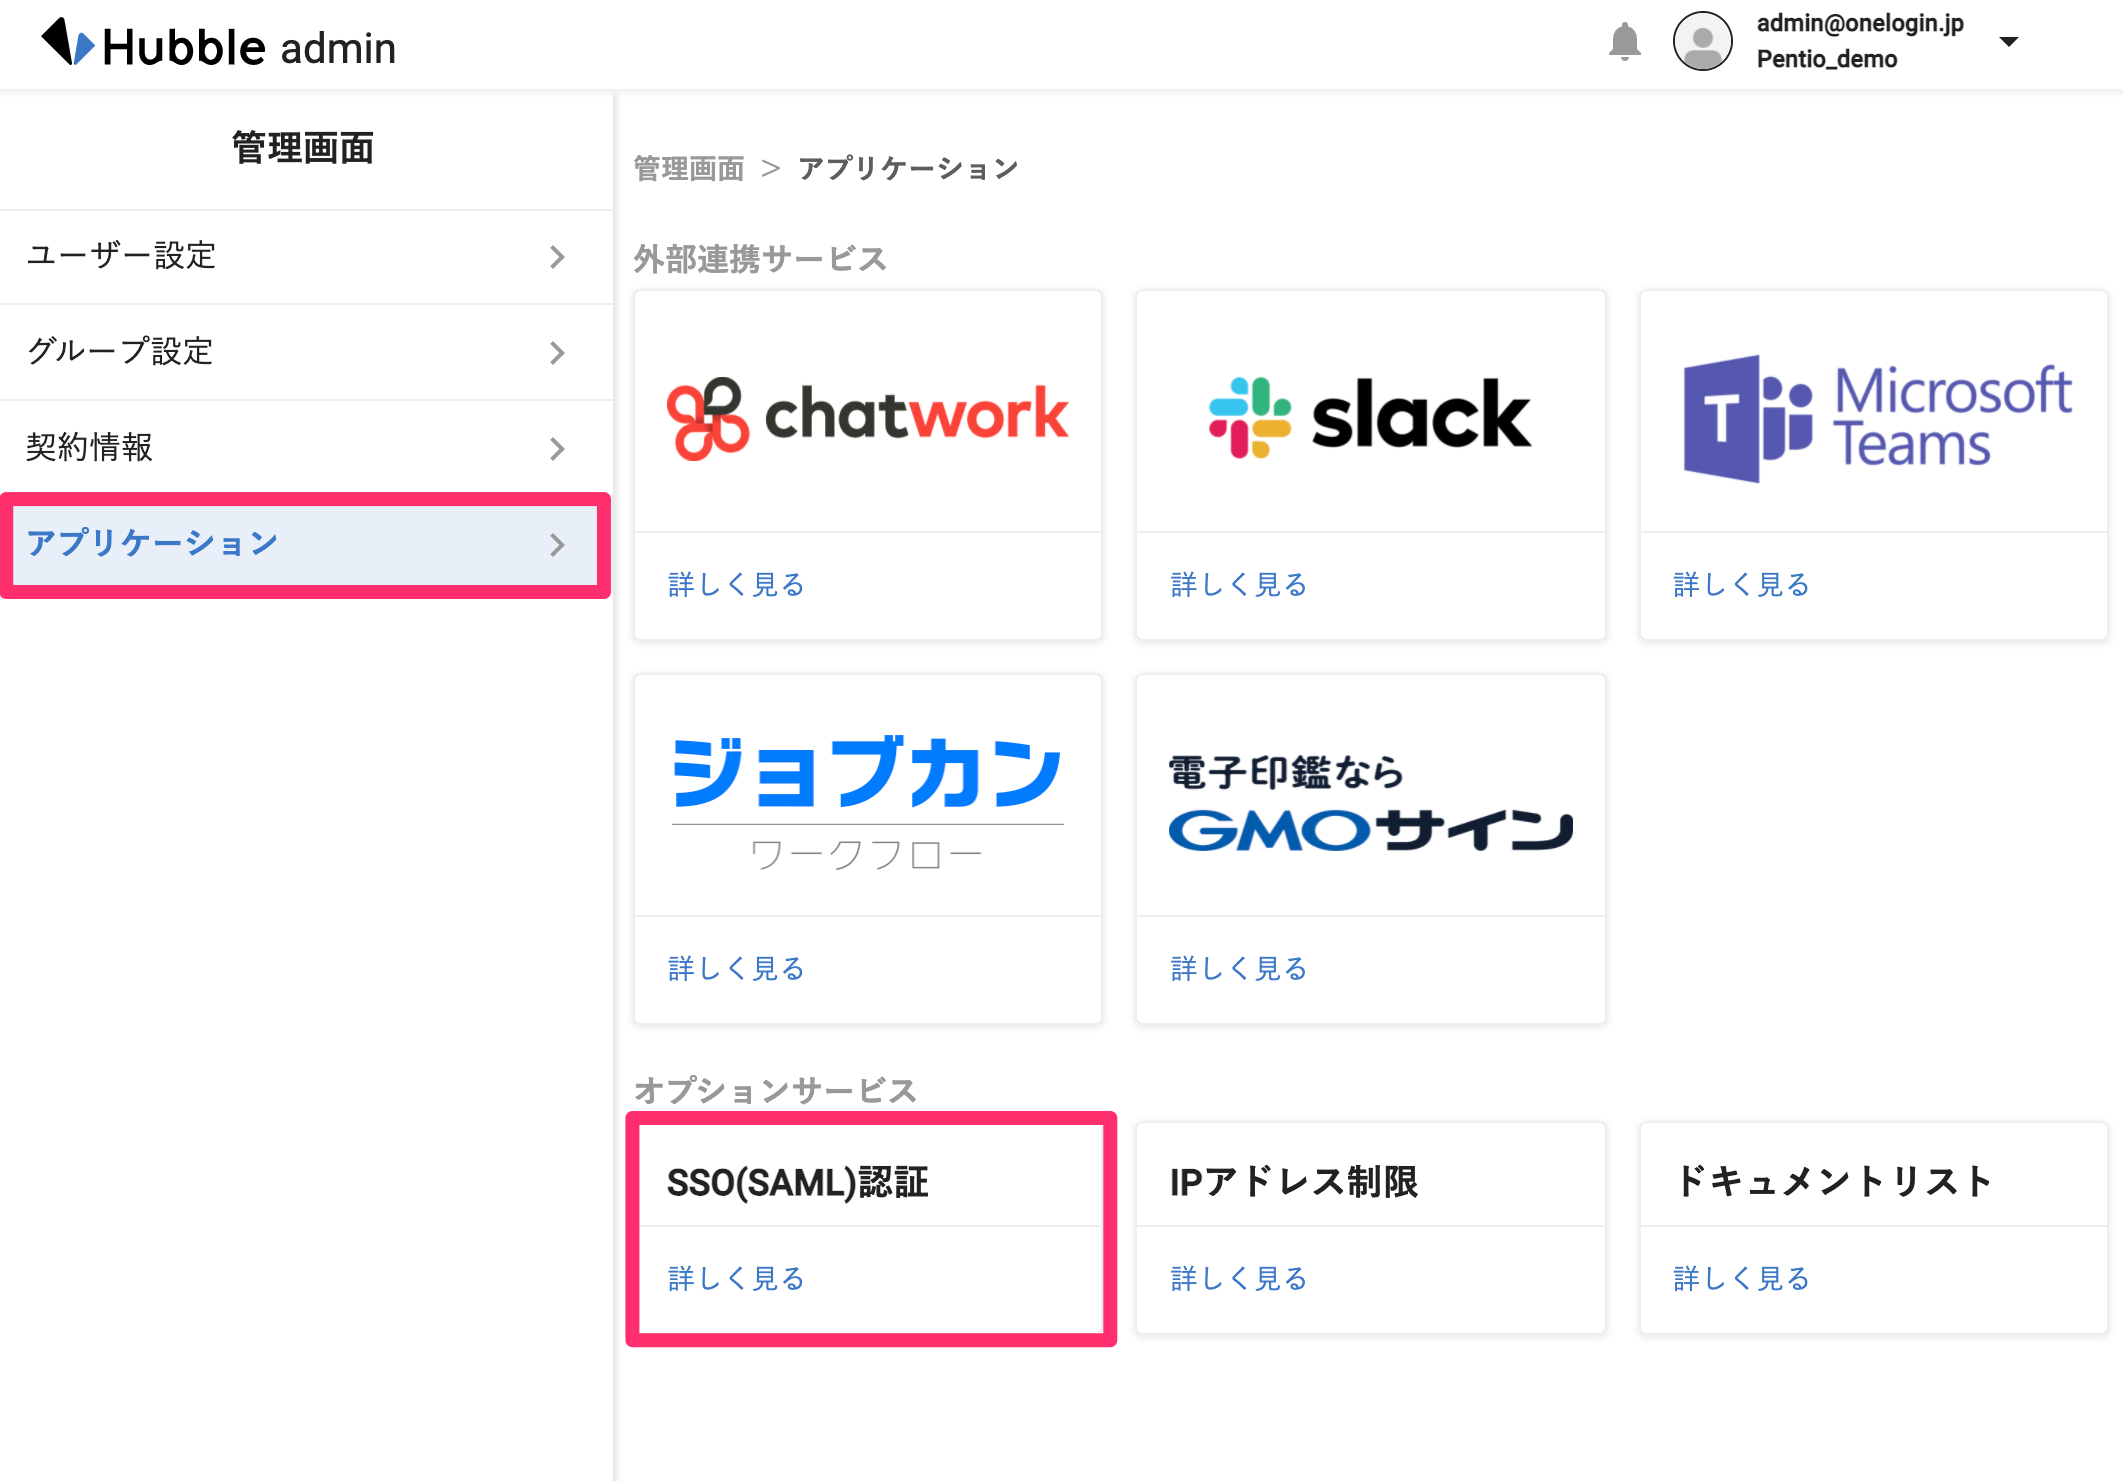Screen dimensions: 2123x1481
Task: Click the admin@onelogin.jp account name
Action: [1860, 23]
